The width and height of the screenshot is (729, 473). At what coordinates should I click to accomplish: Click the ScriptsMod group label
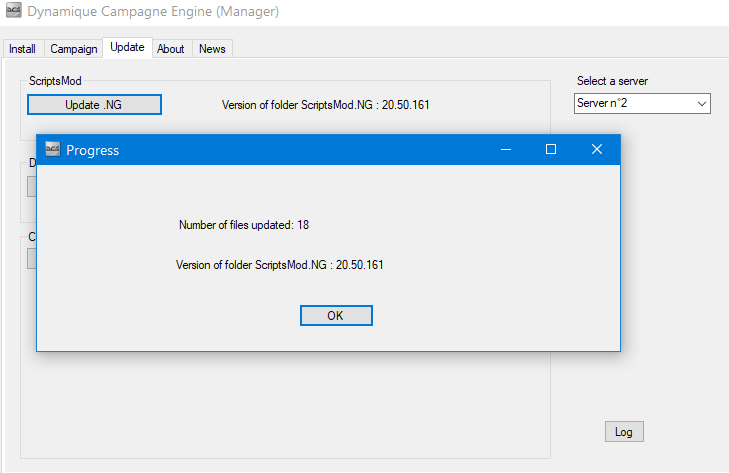pos(55,81)
